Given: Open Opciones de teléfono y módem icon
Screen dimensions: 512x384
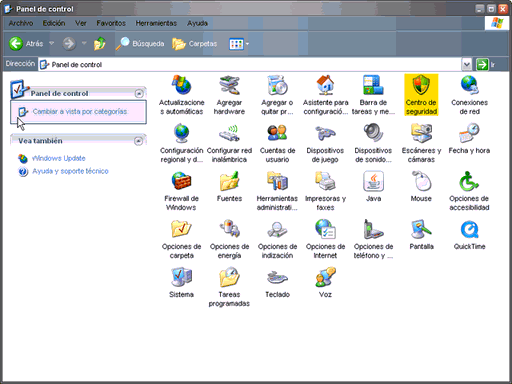Looking at the screenshot, I should click(x=373, y=239).
